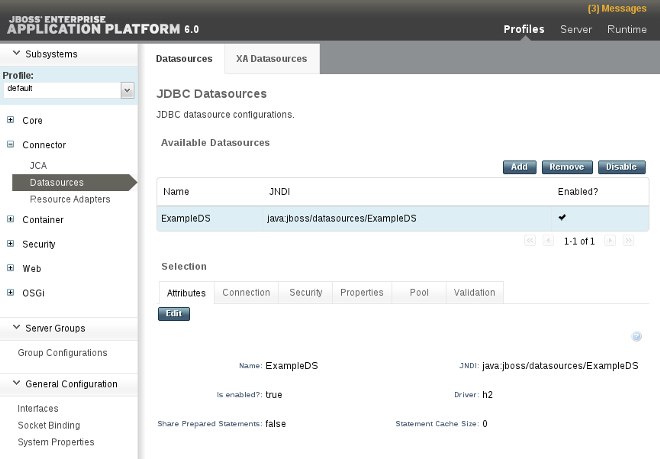Screen dimensions: 660x459
Task: Open the Connection tab
Action: [x=246, y=293]
